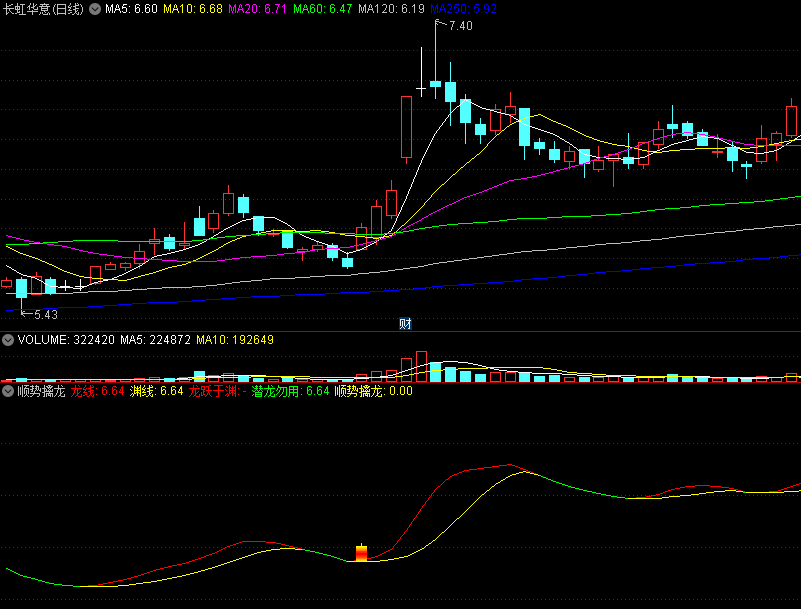Image resolution: width=801 pixels, height=609 pixels.
Task: Select the 长虹华意(日线) chart title
Action: point(43,9)
